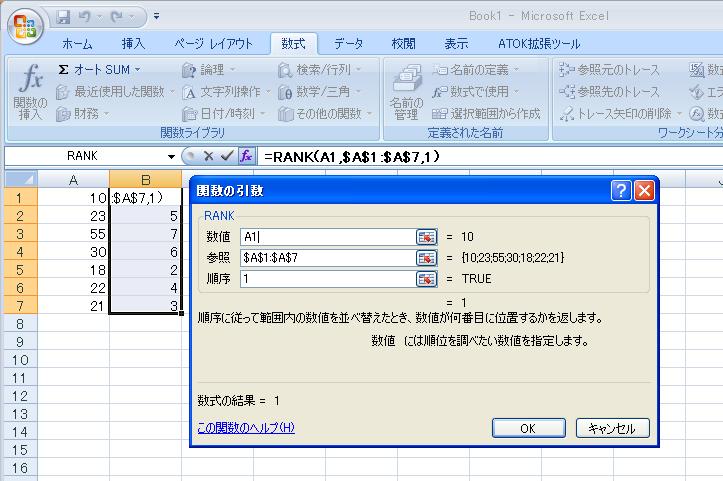Open the 財務 functions menu
723x481 pixels.
coord(82,113)
